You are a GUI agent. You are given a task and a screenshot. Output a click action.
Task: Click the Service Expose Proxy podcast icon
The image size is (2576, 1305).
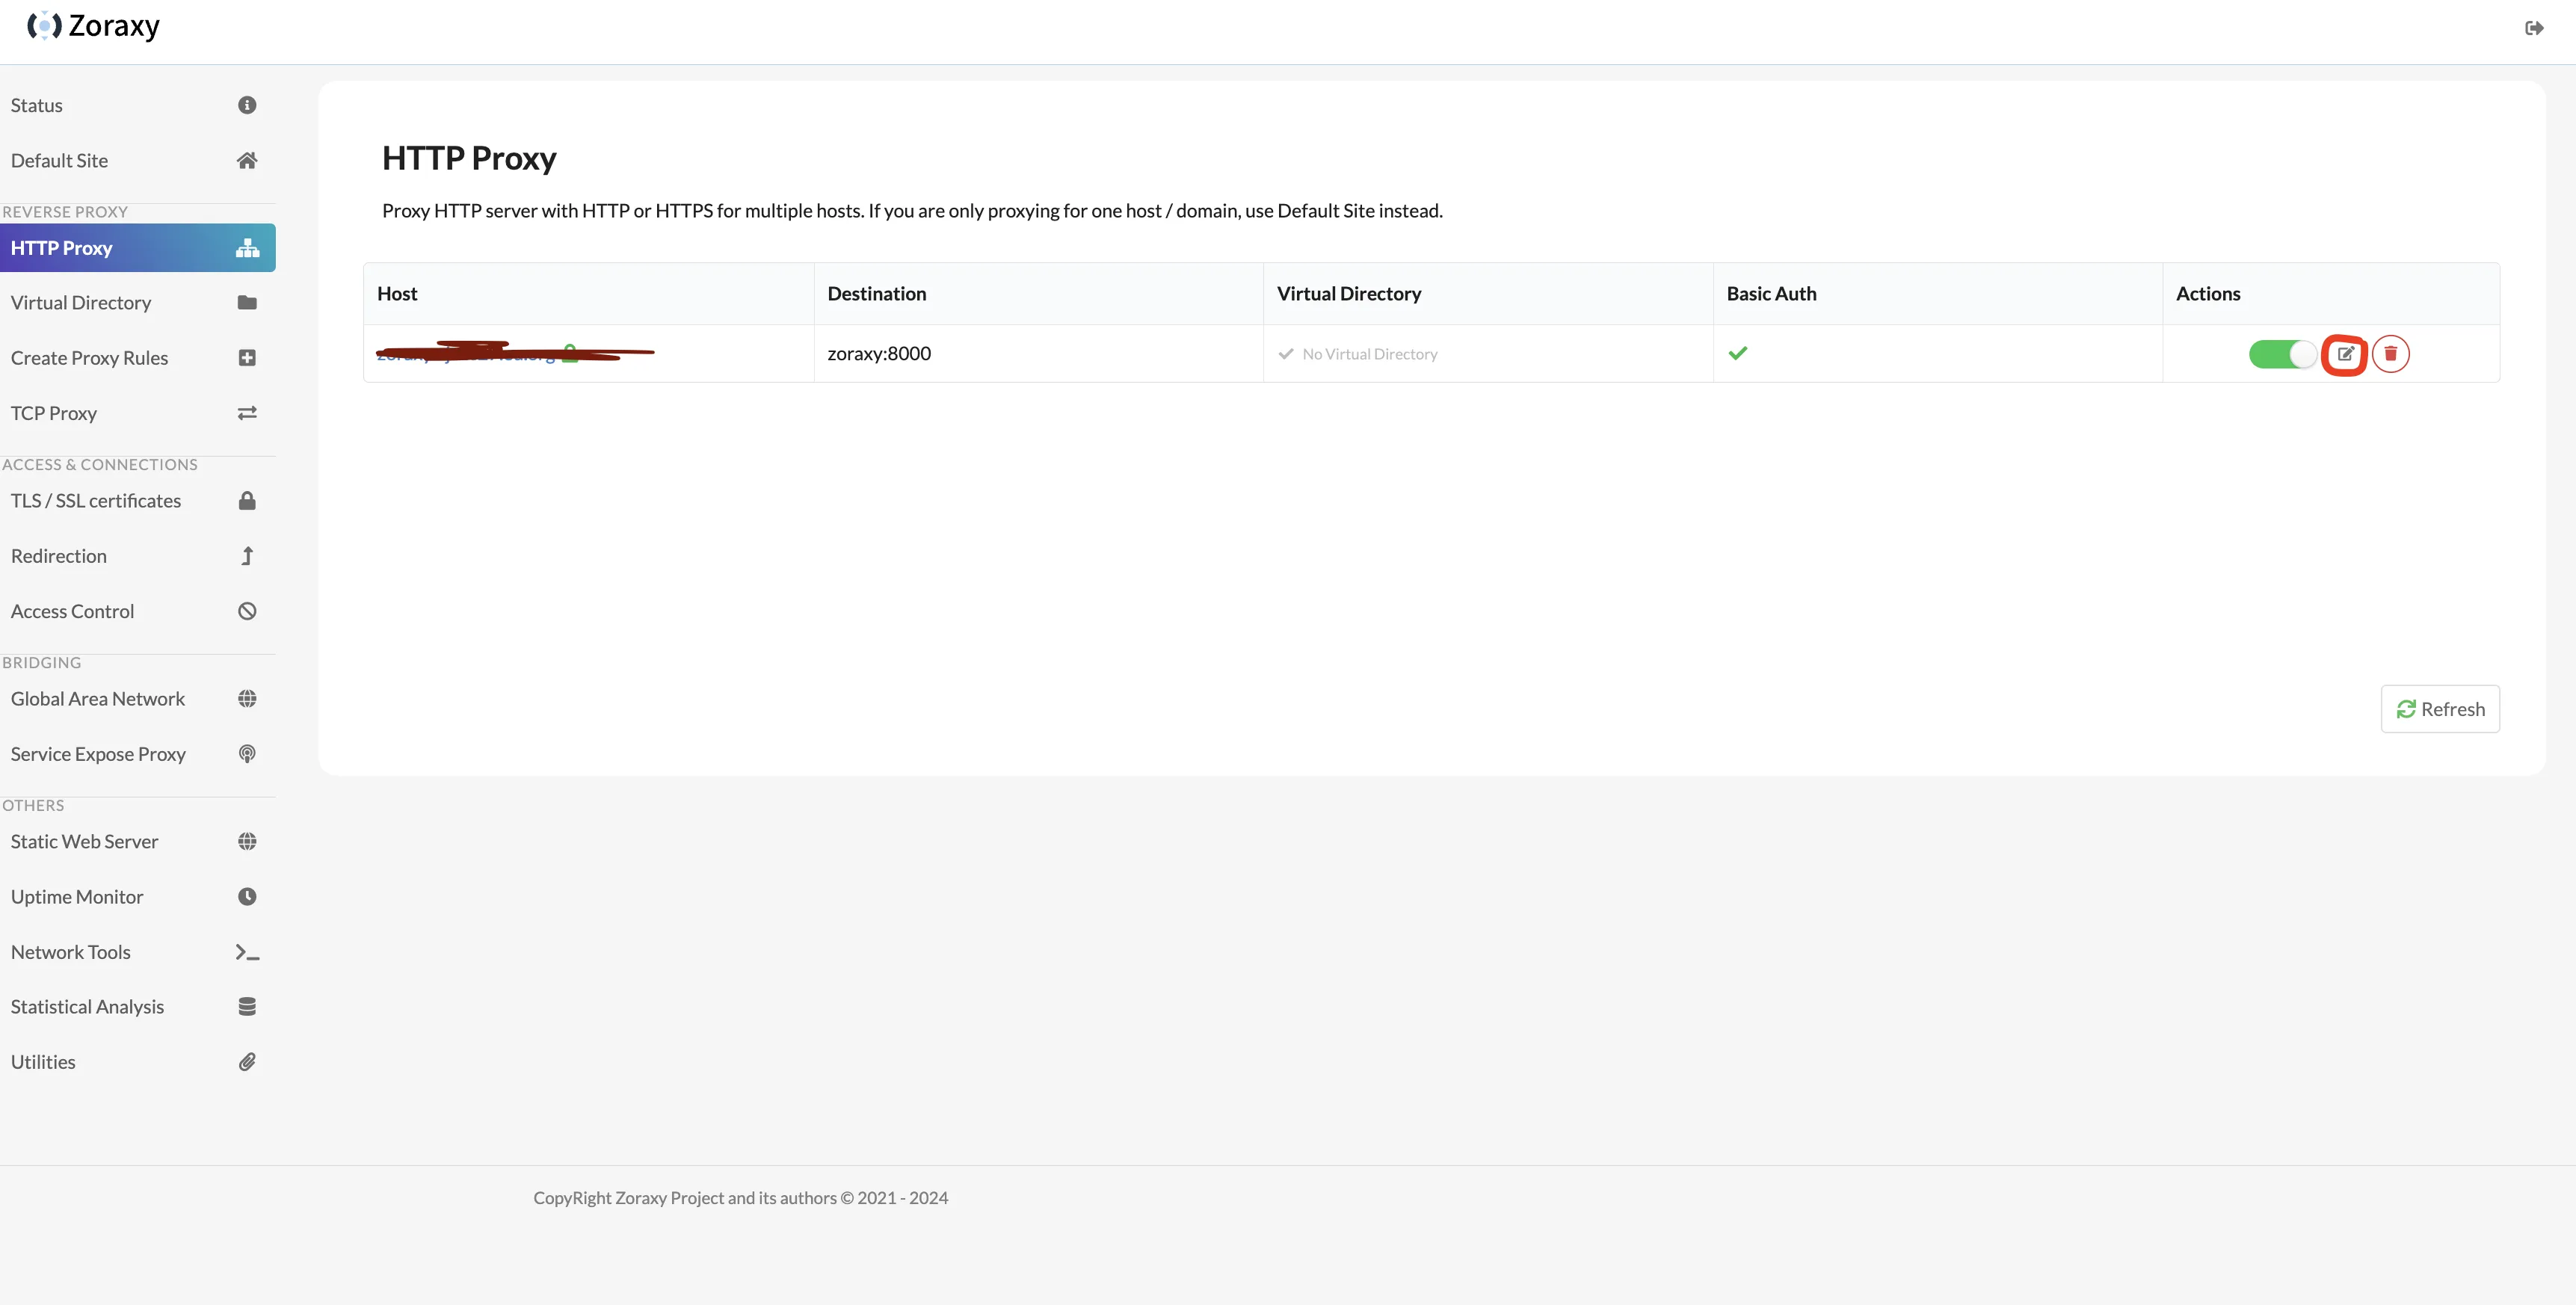click(247, 754)
